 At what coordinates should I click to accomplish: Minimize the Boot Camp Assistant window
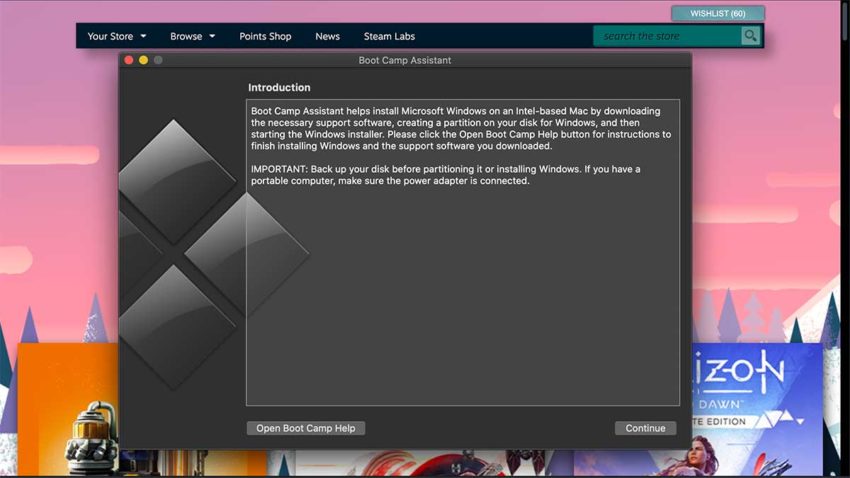(x=143, y=60)
